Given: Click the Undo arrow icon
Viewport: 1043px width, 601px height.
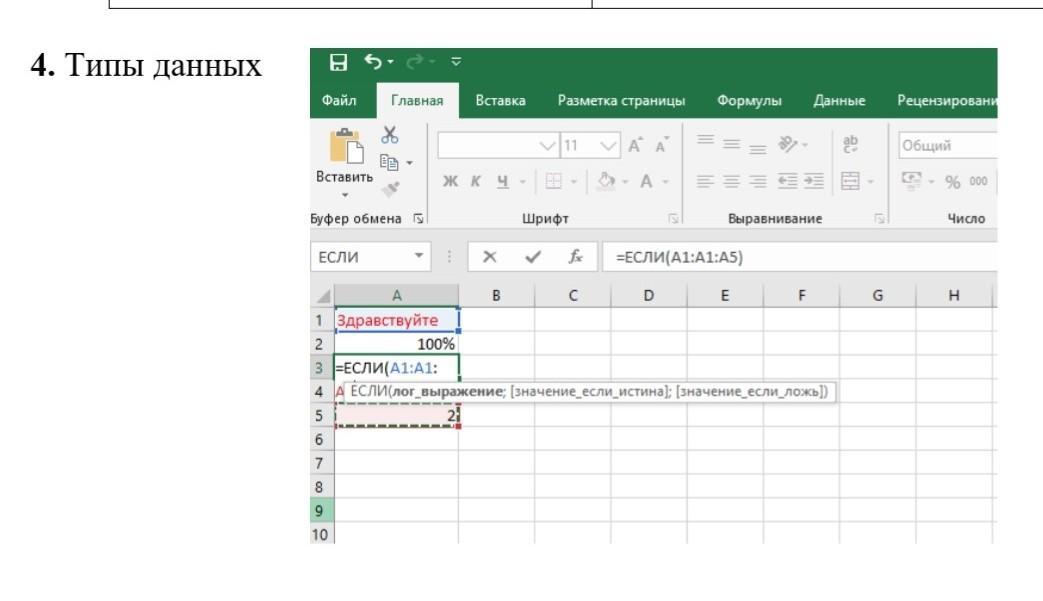Looking at the screenshot, I should 372,62.
